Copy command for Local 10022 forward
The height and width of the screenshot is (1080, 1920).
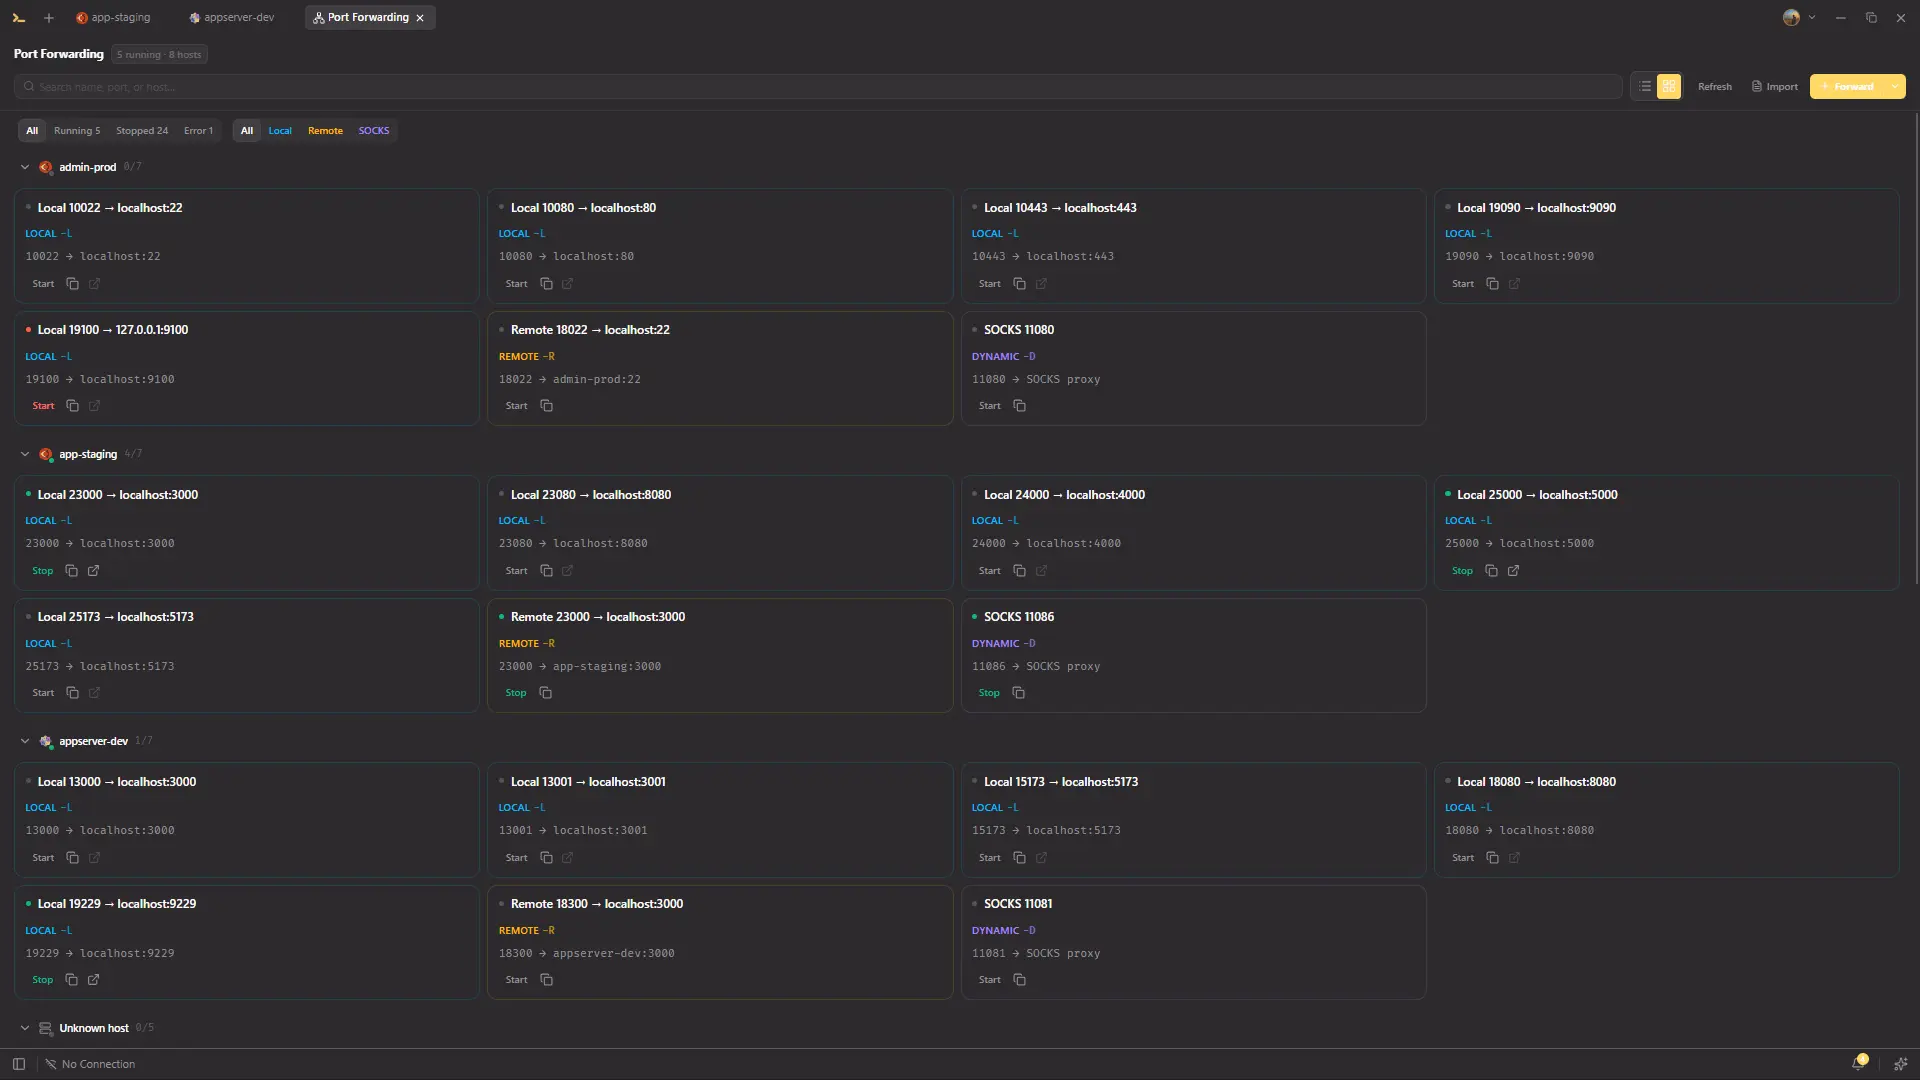pos(72,284)
